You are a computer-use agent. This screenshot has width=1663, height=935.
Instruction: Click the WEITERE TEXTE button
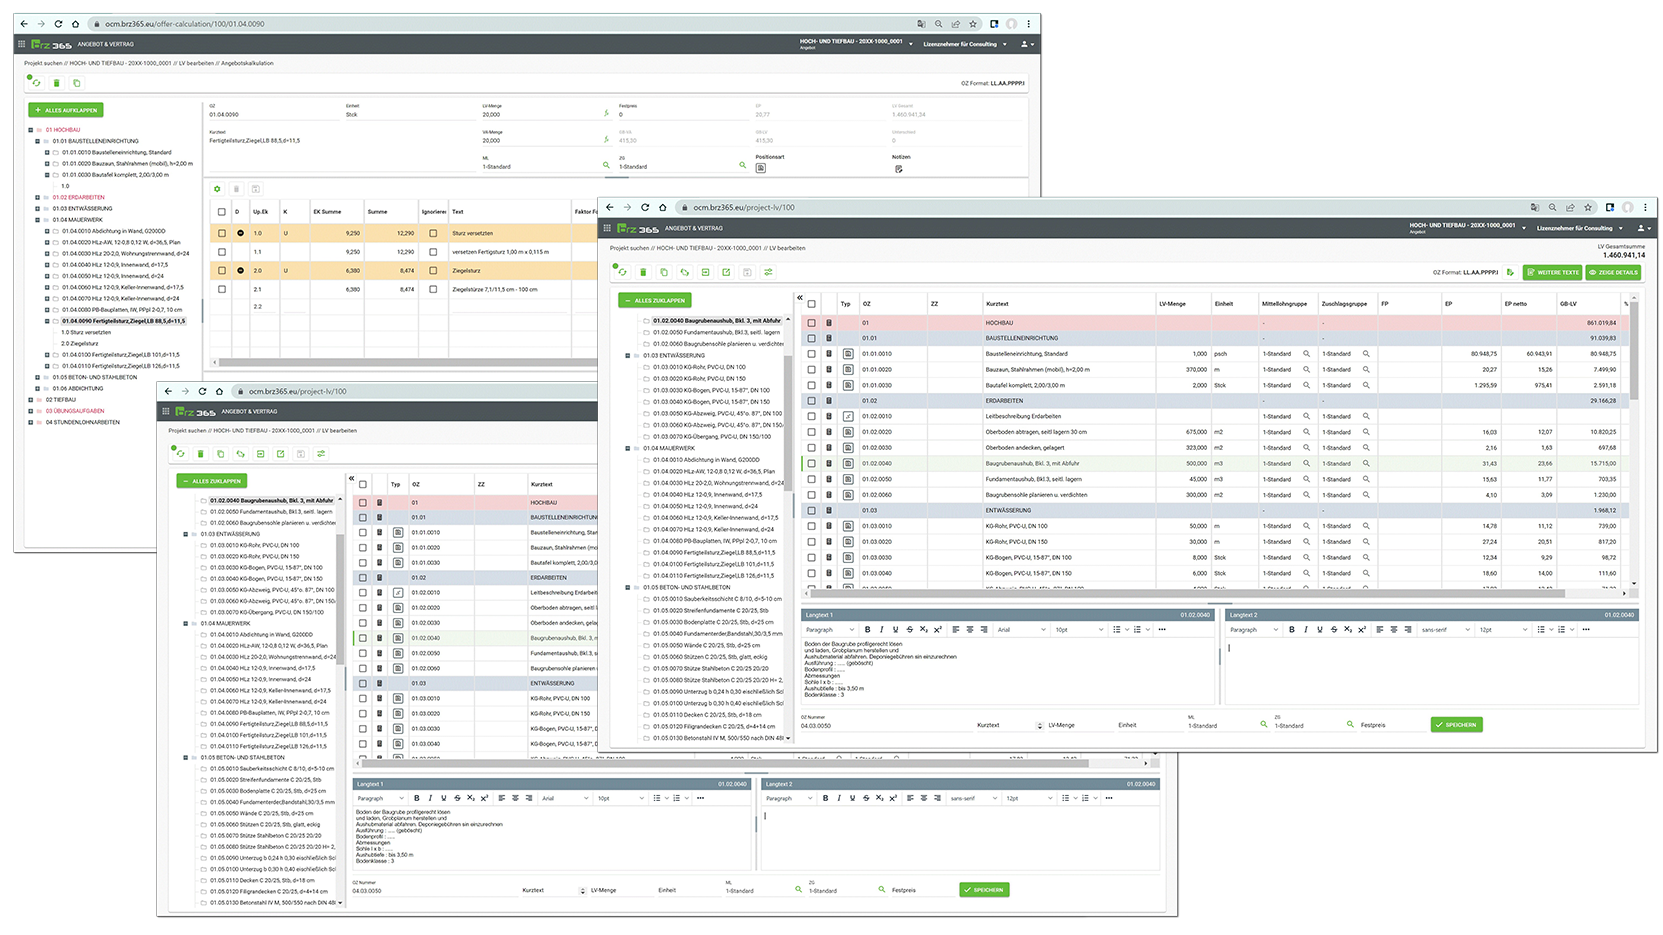1553,272
